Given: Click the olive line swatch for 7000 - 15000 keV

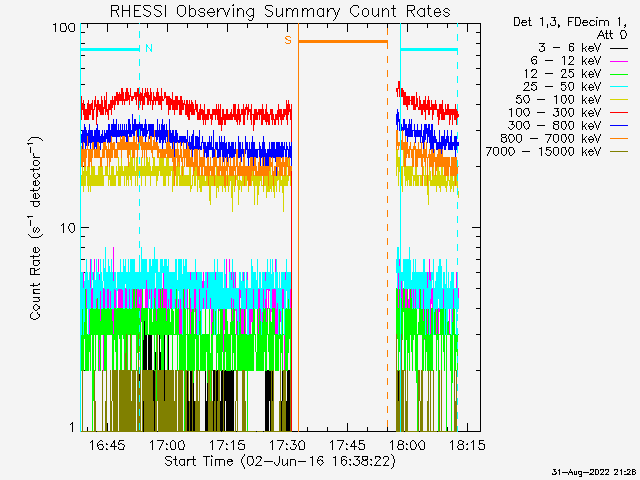Looking at the screenshot, I should (x=619, y=152).
